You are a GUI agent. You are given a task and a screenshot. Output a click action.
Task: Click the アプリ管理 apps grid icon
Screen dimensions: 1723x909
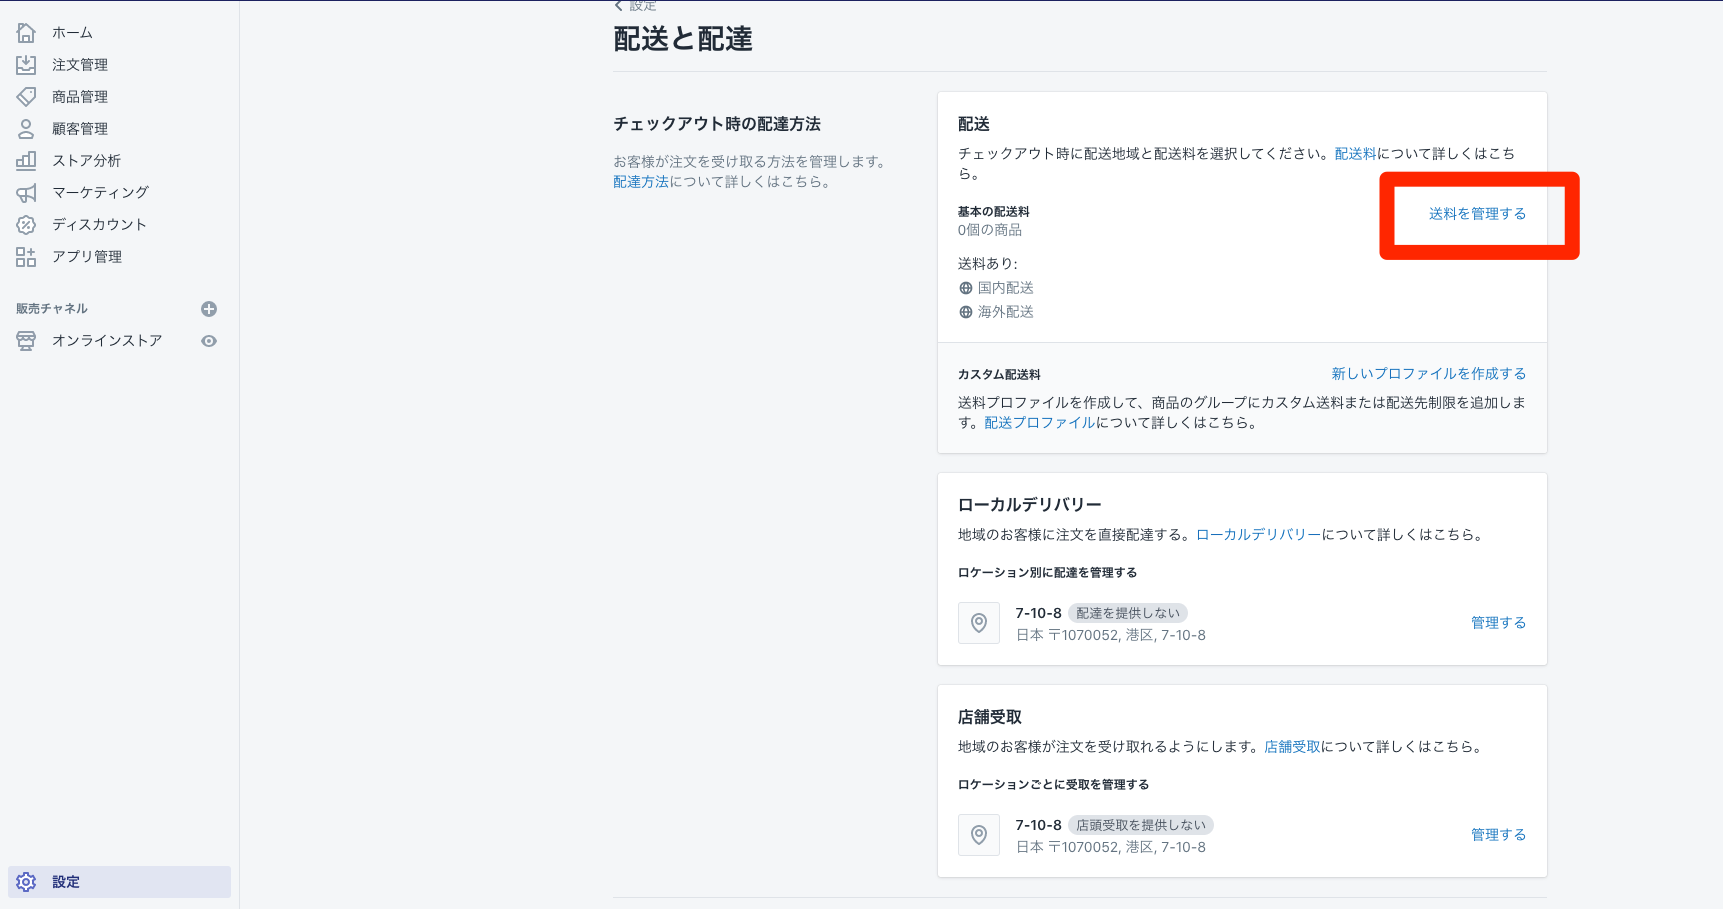(x=26, y=257)
